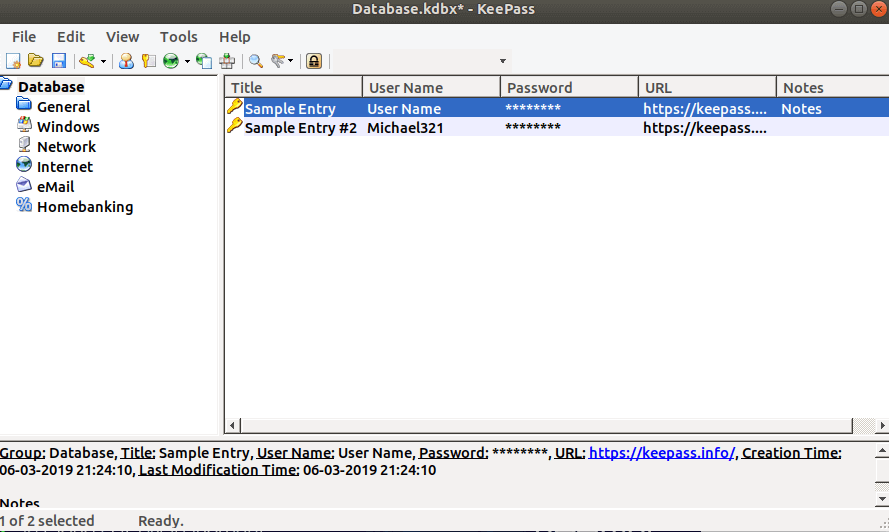Click the User Name cell of Sample Entry
889x532 pixels.
pyautogui.click(x=404, y=108)
